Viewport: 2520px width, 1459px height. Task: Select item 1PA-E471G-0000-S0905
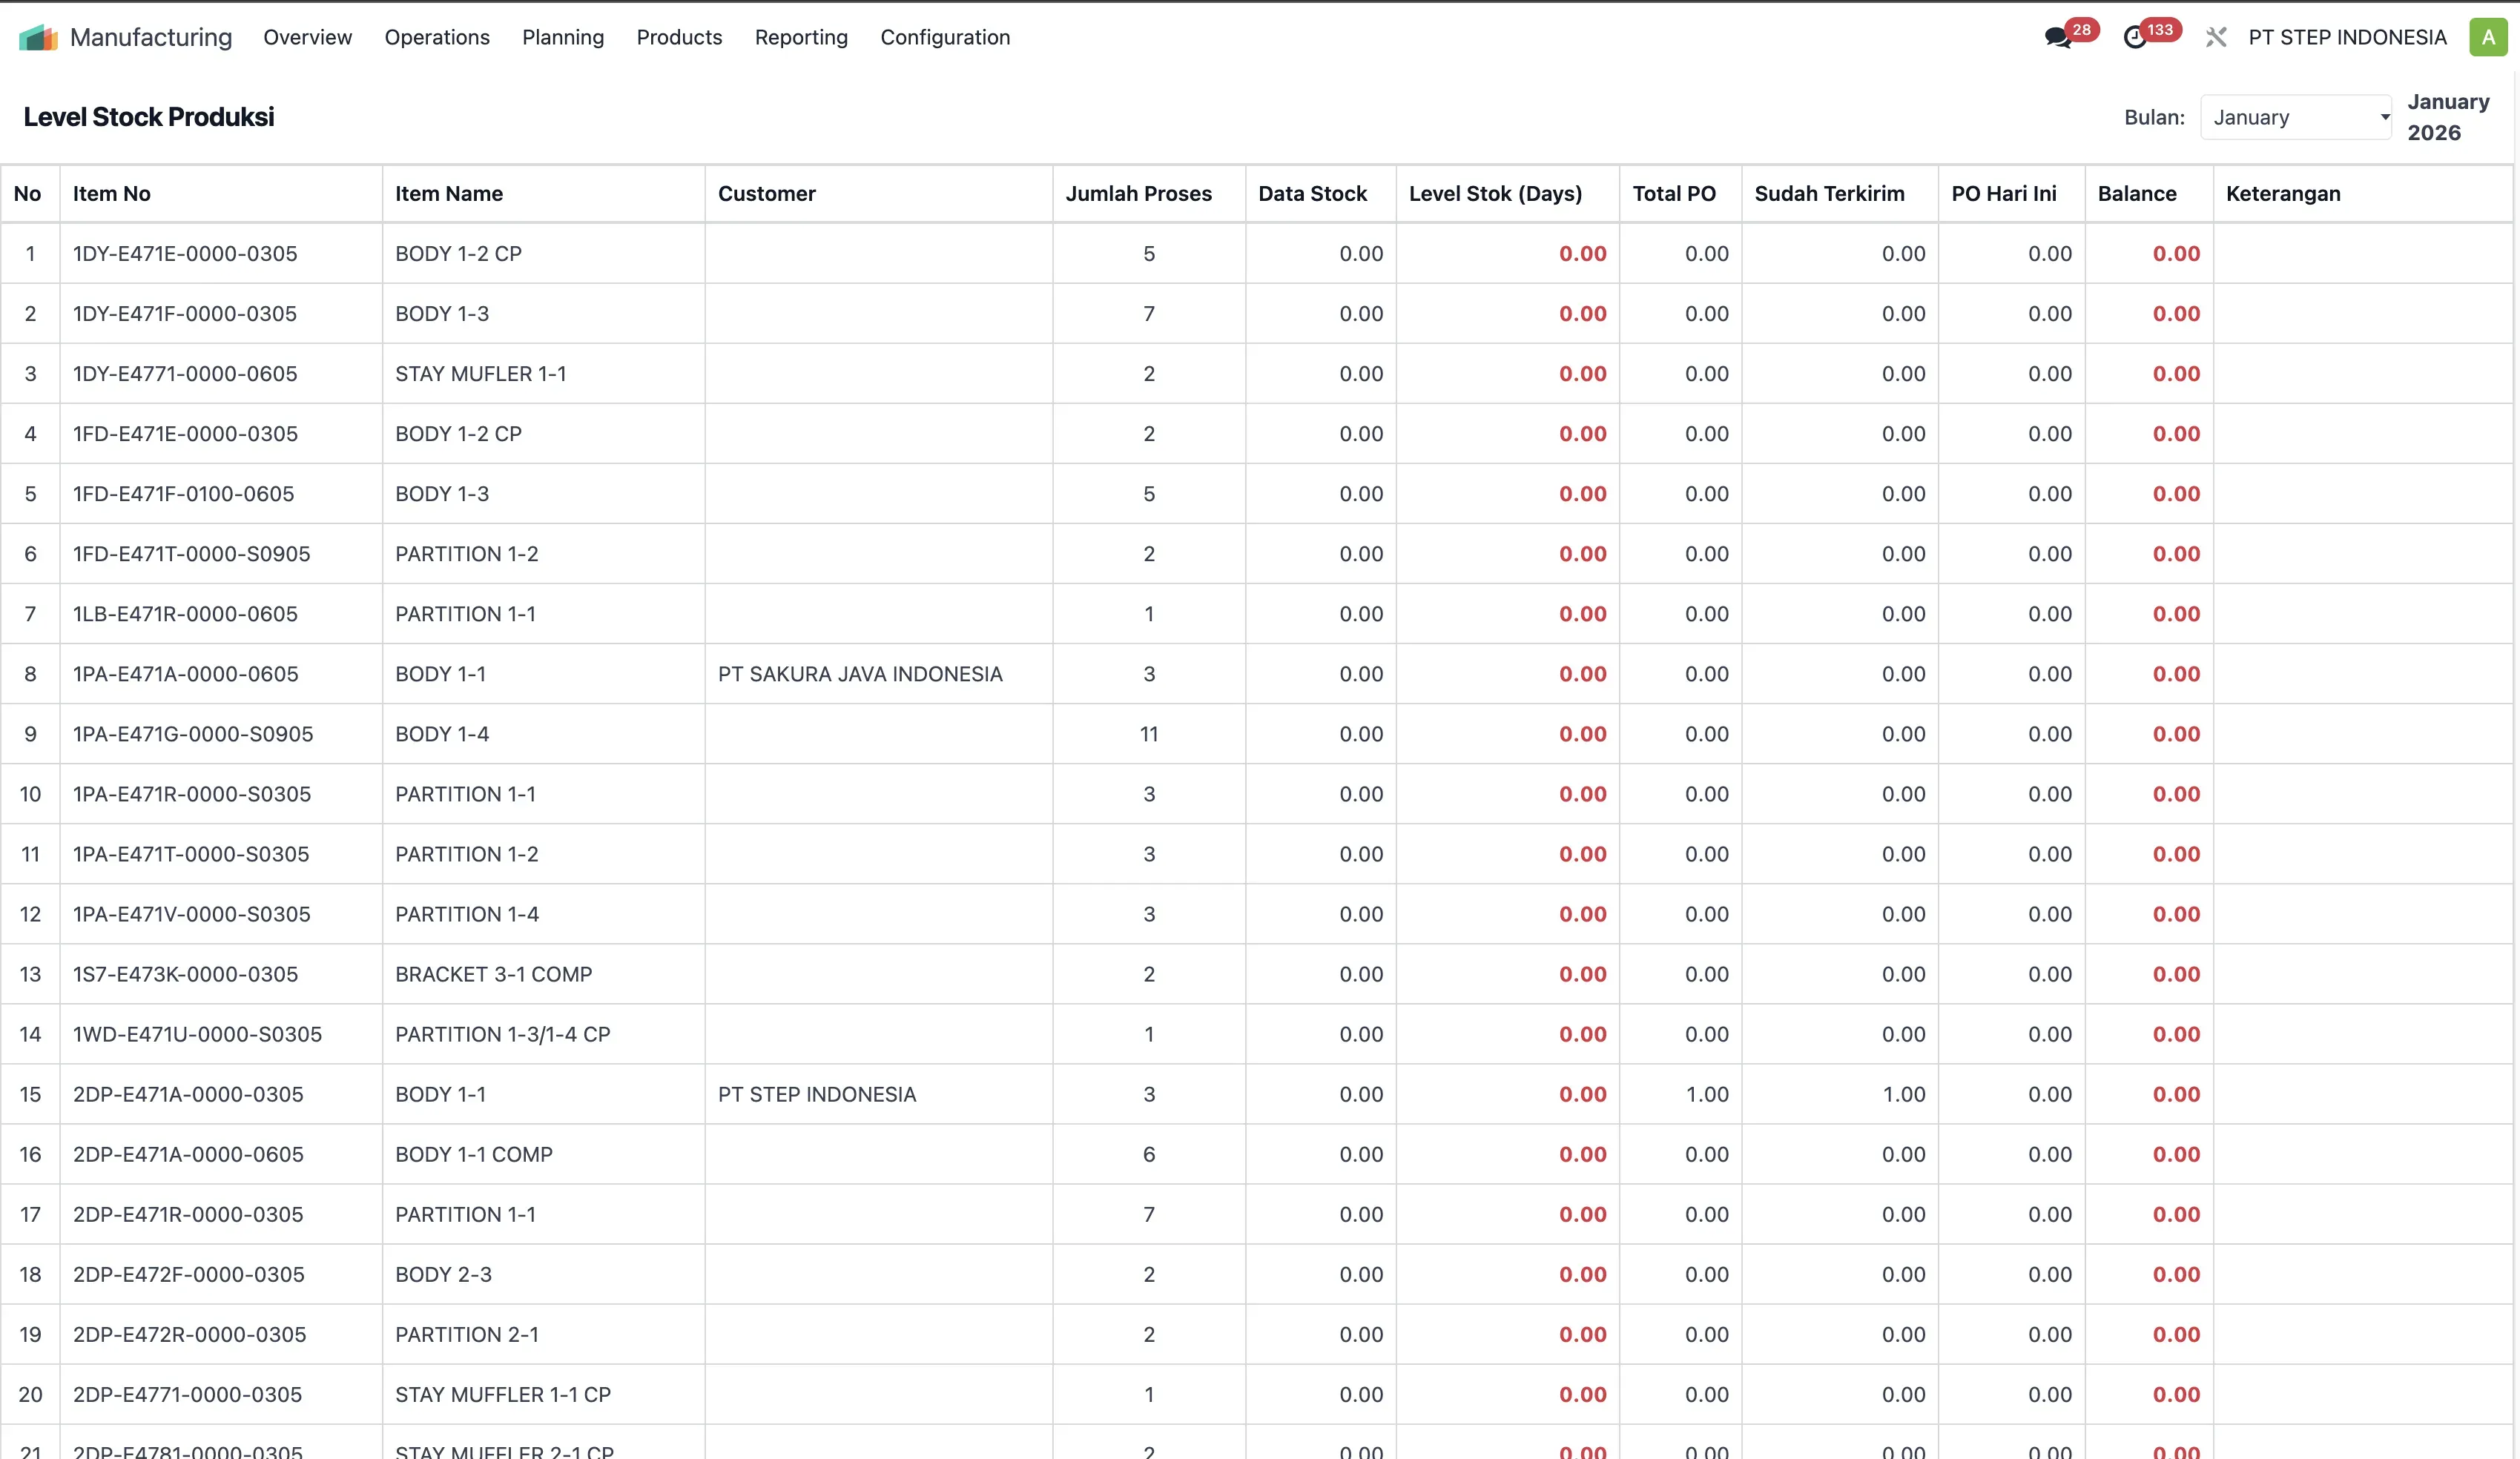pos(193,734)
